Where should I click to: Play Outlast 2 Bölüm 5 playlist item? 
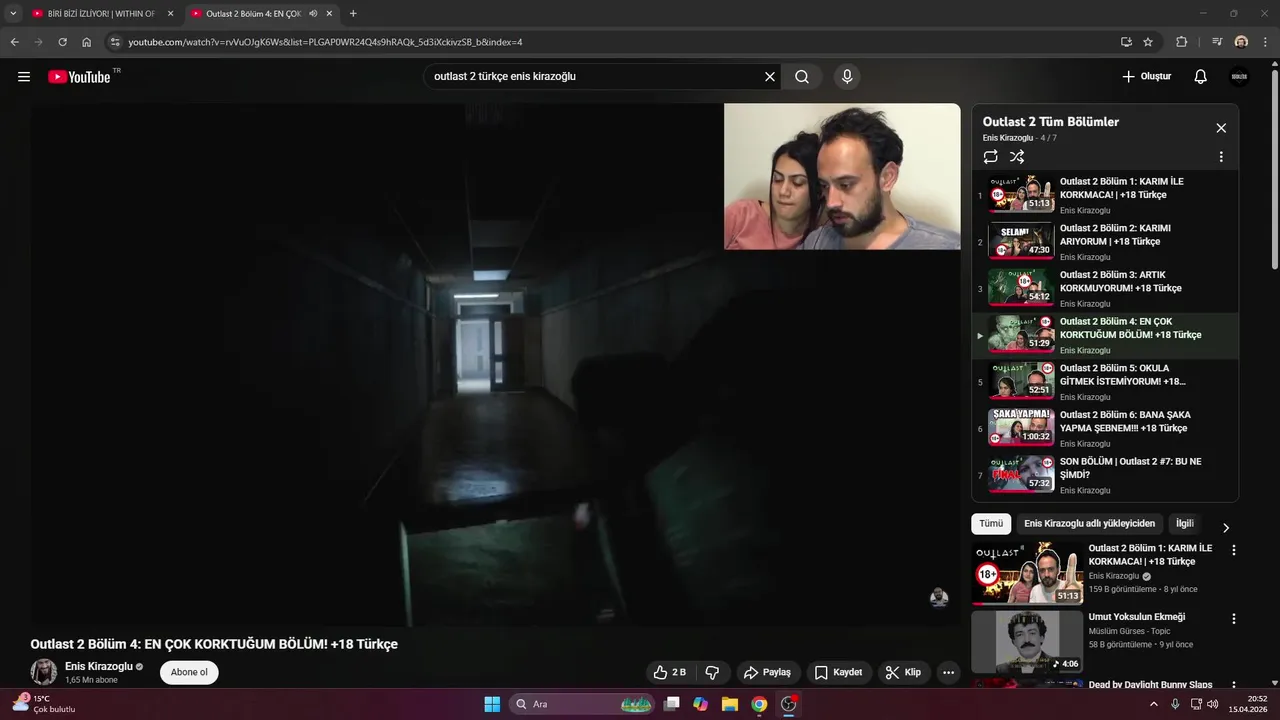pyautogui.click(x=1105, y=382)
